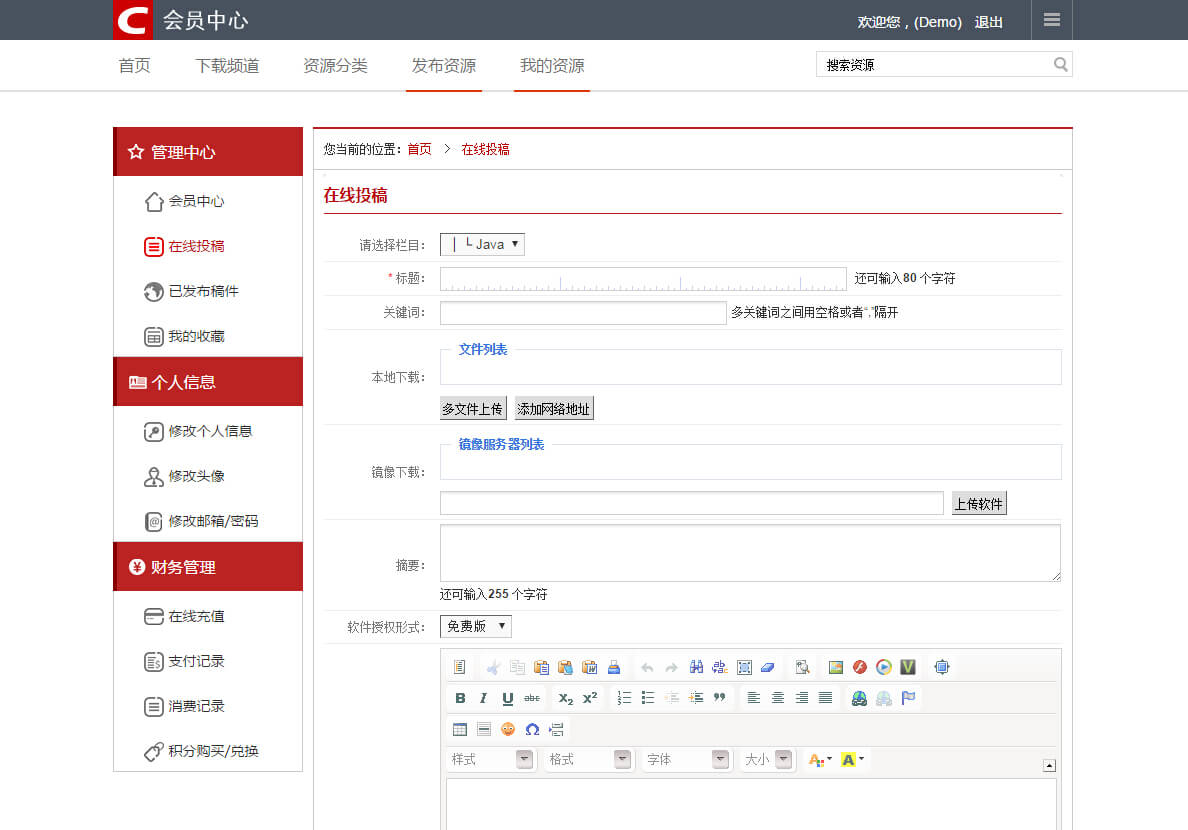Open the Java column selection dropdown
The height and width of the screenshot is (830, 1188).
coord(482,244)
